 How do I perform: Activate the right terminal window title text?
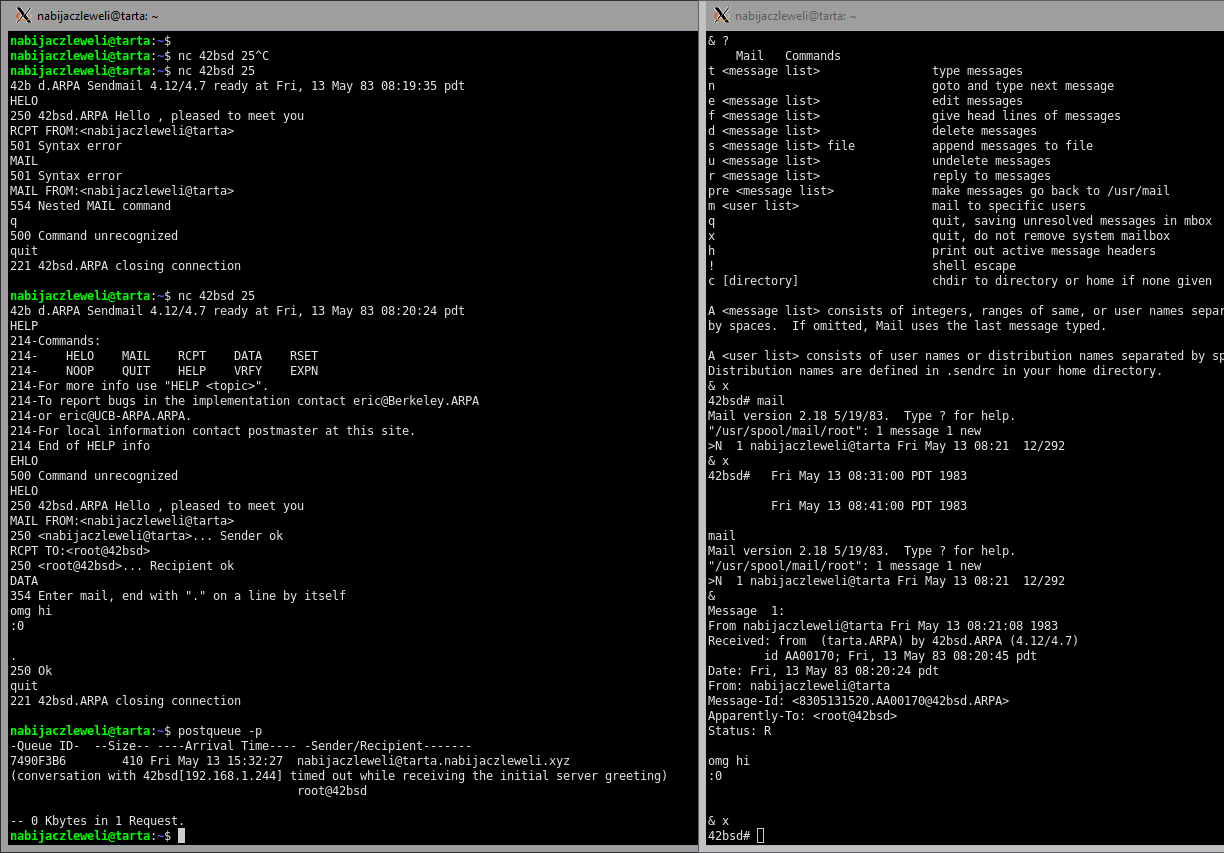click(x=795, y=16)
